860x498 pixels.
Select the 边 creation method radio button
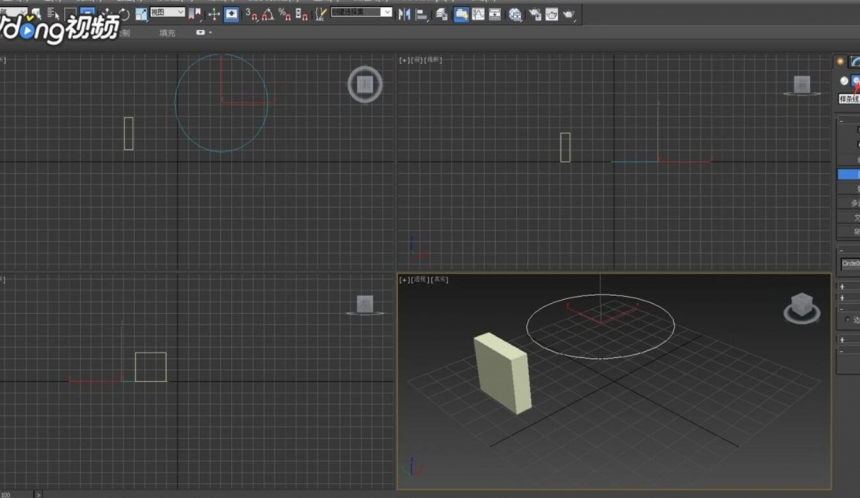click(x=848, y=319)
